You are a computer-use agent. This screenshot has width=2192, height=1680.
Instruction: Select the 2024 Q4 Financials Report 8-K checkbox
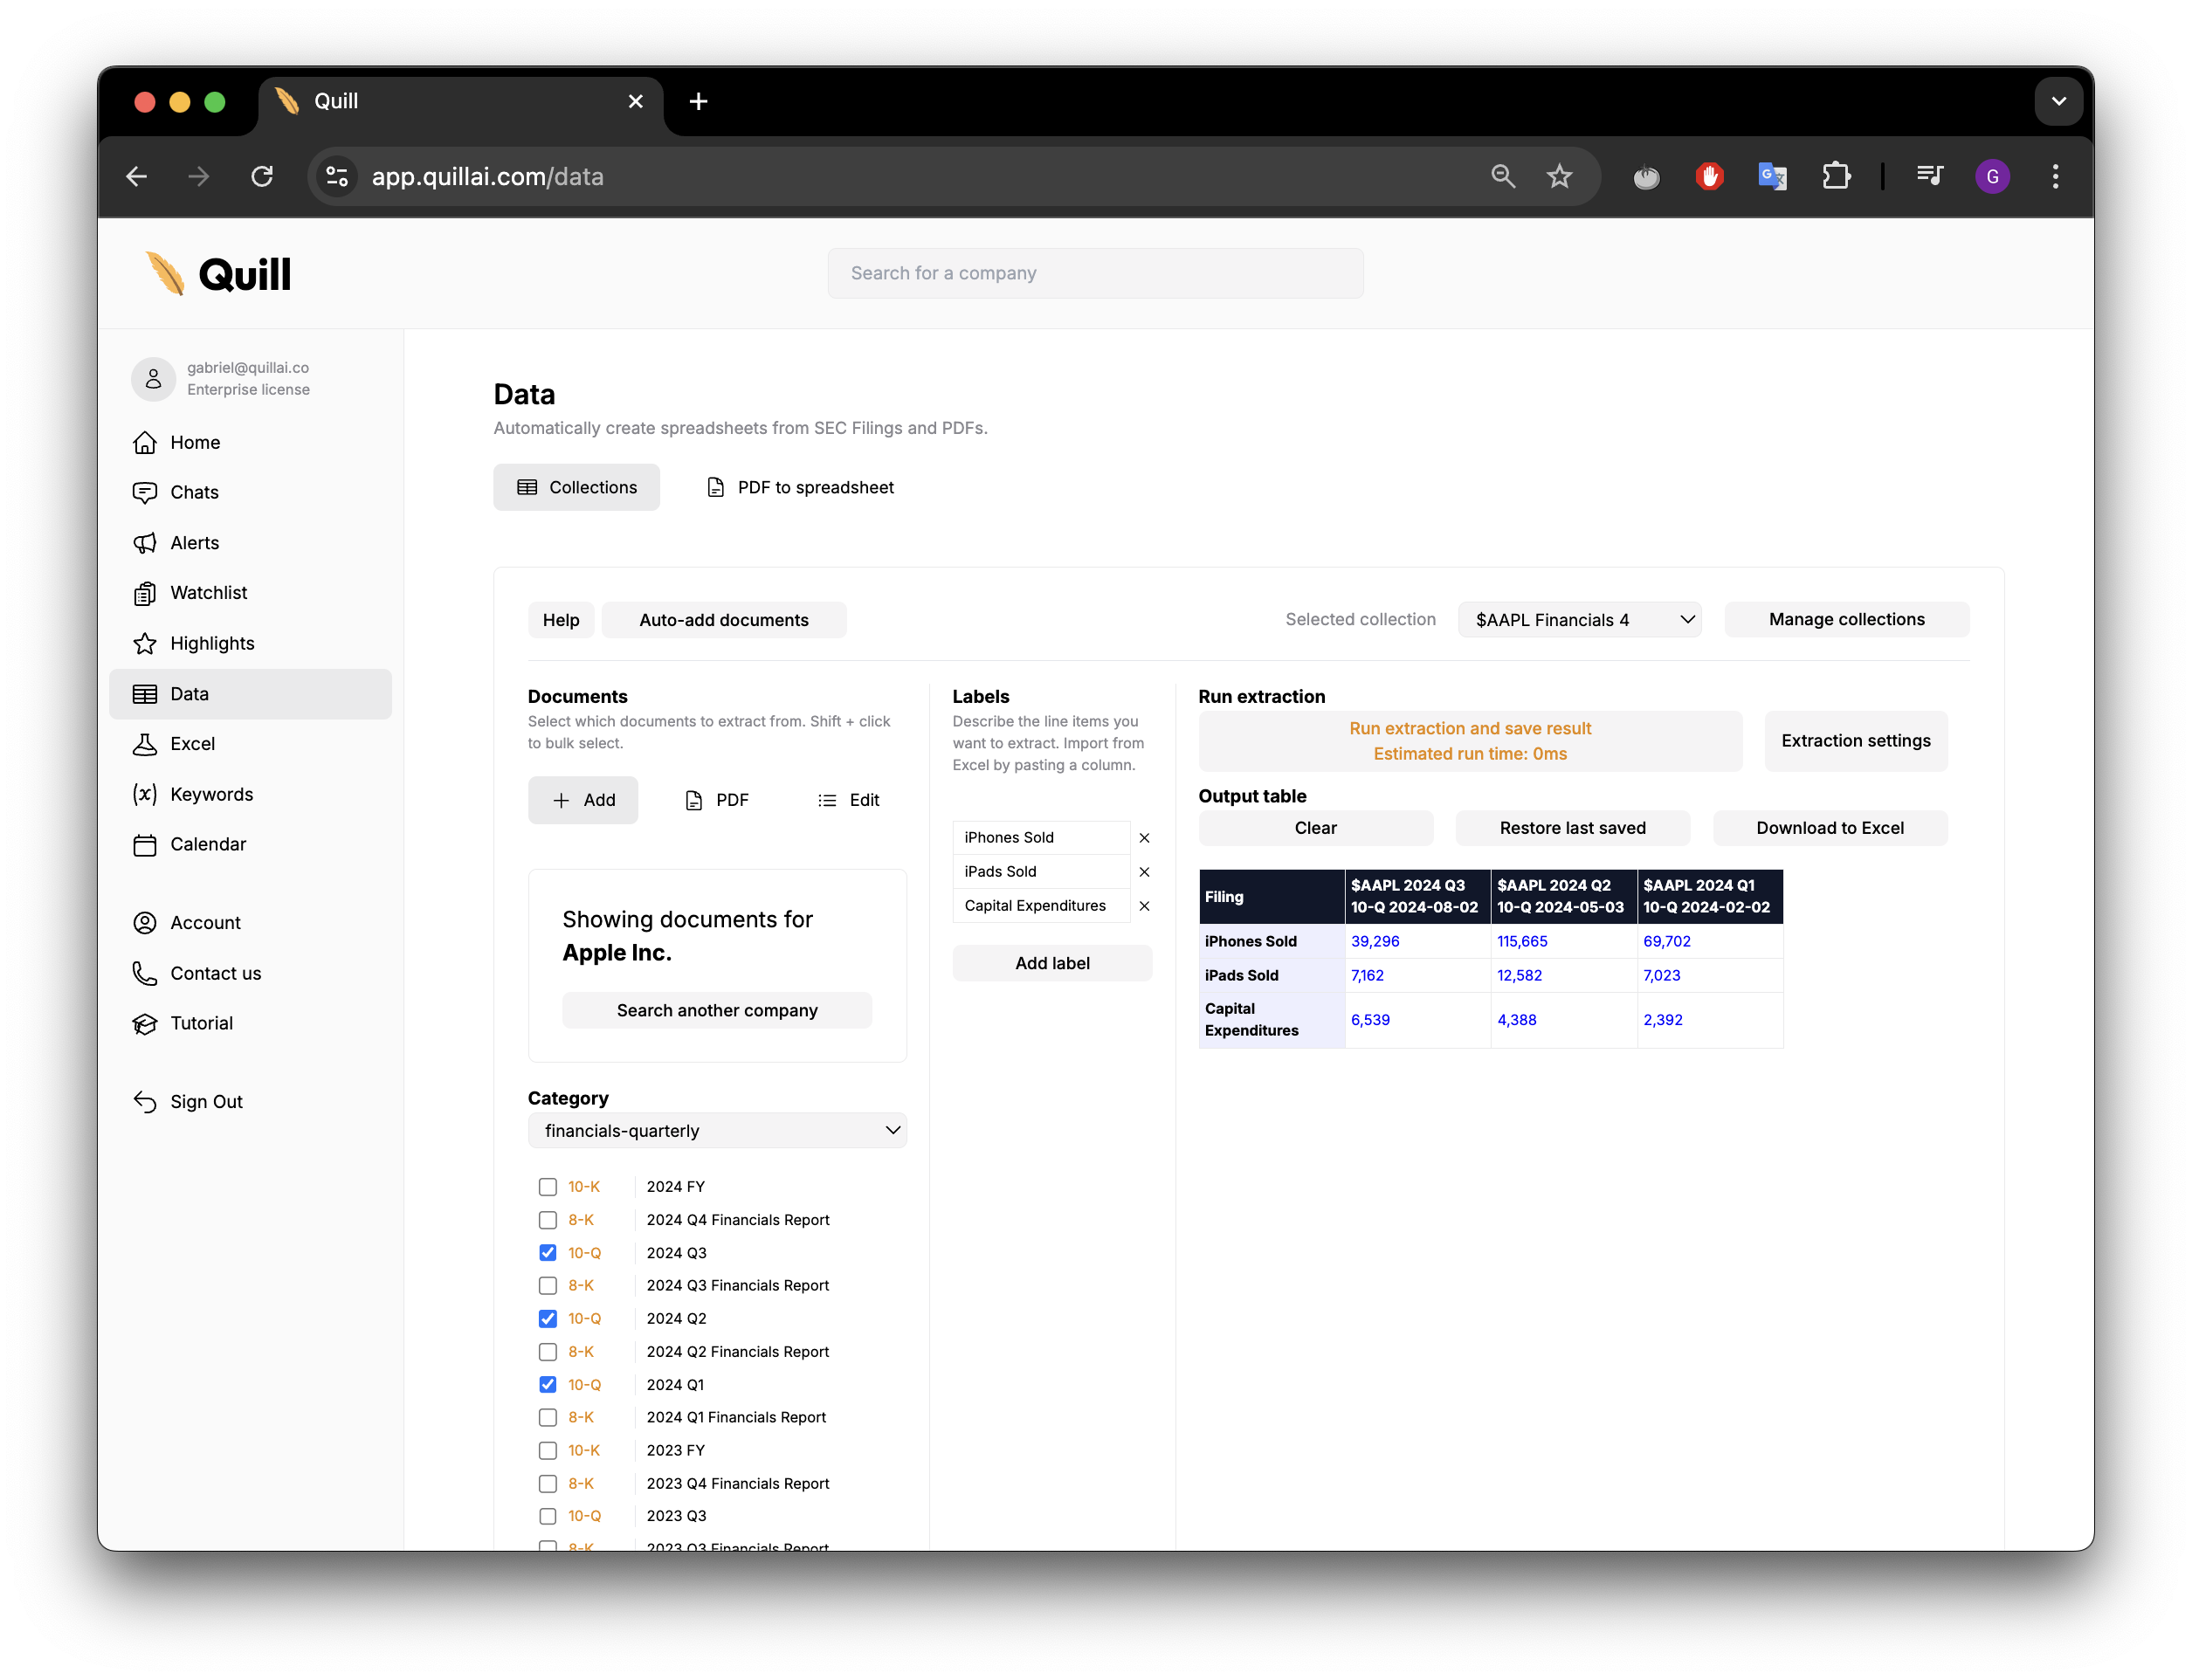point(548,1220)
